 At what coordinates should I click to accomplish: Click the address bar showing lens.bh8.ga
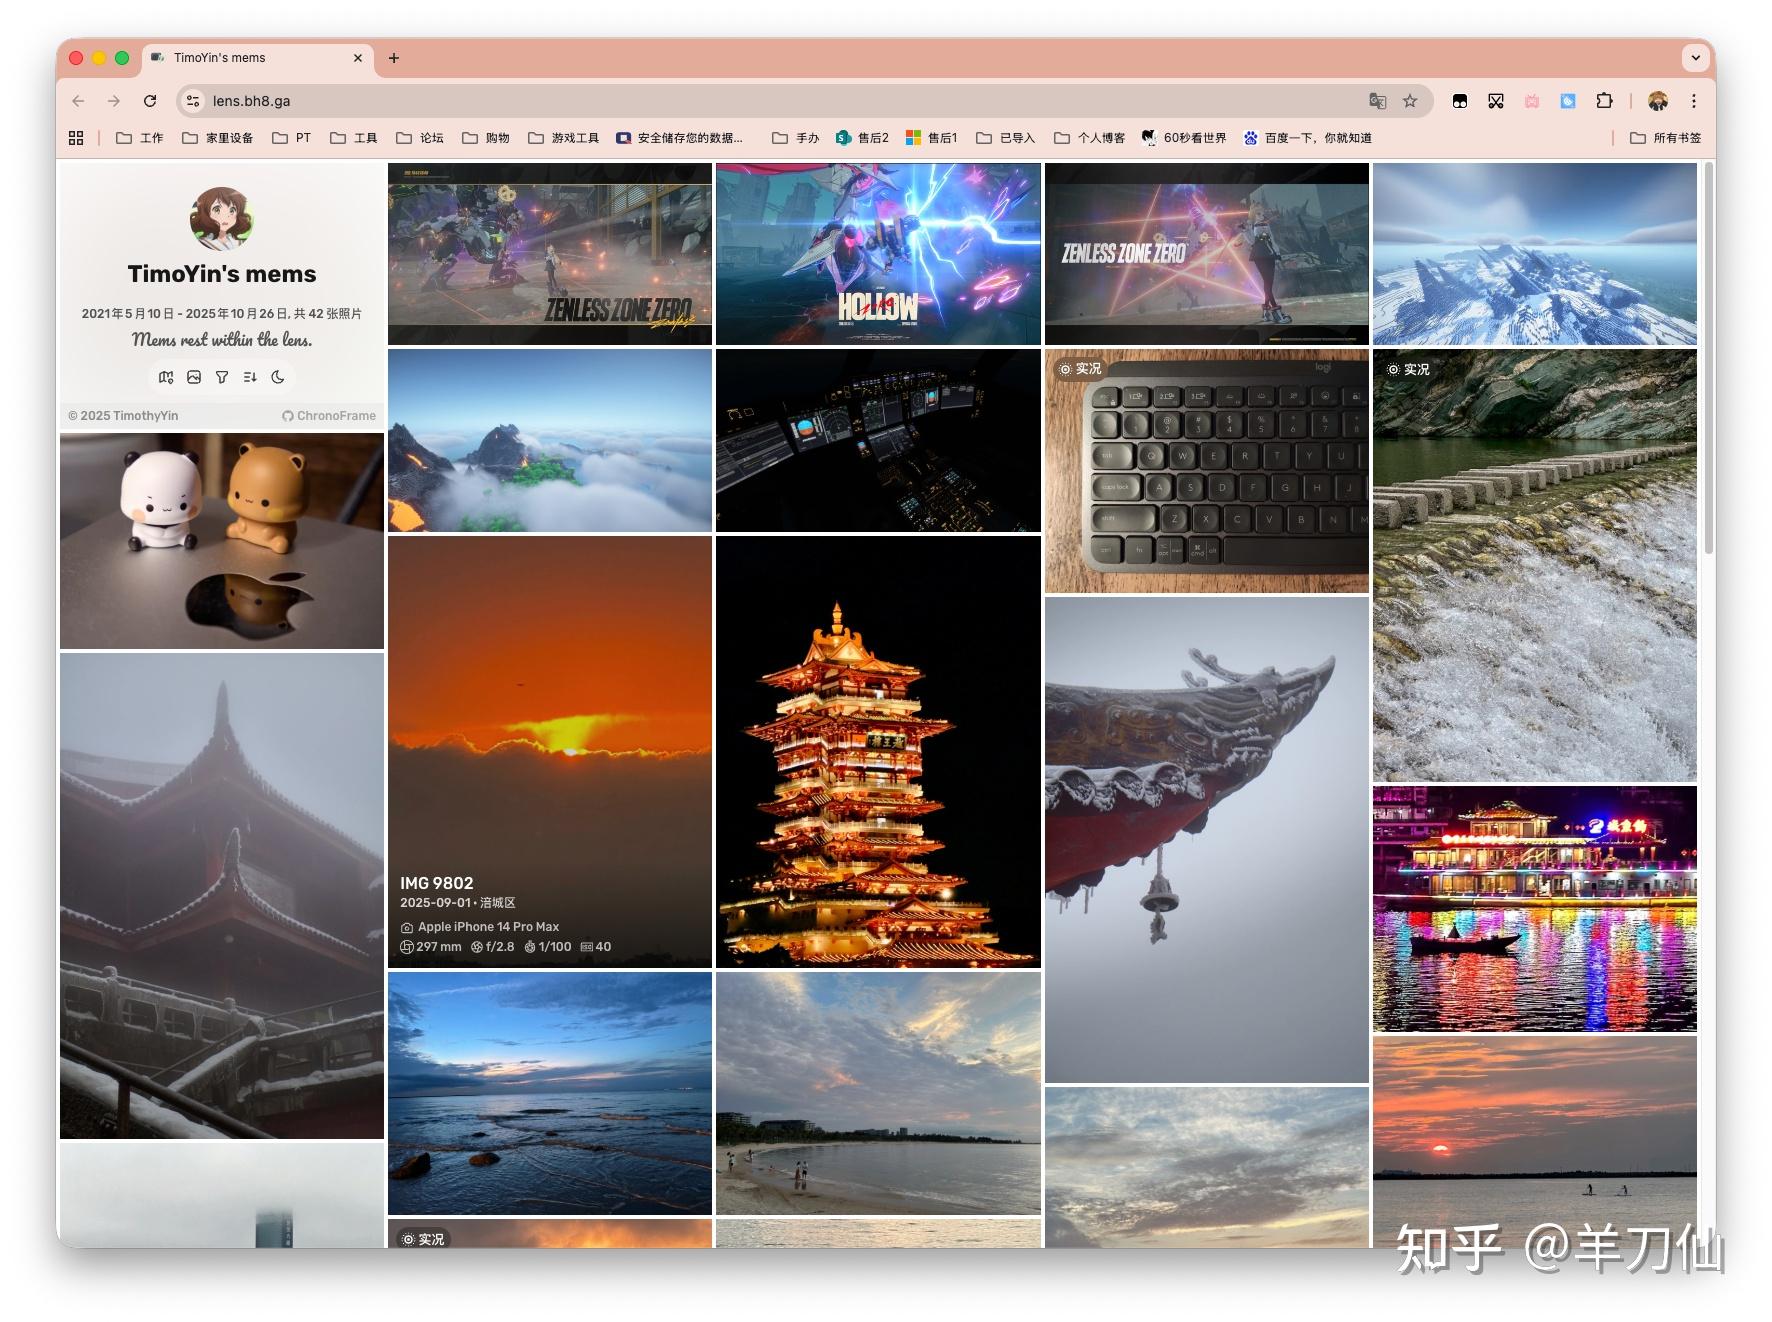click(x=780, y=101)
